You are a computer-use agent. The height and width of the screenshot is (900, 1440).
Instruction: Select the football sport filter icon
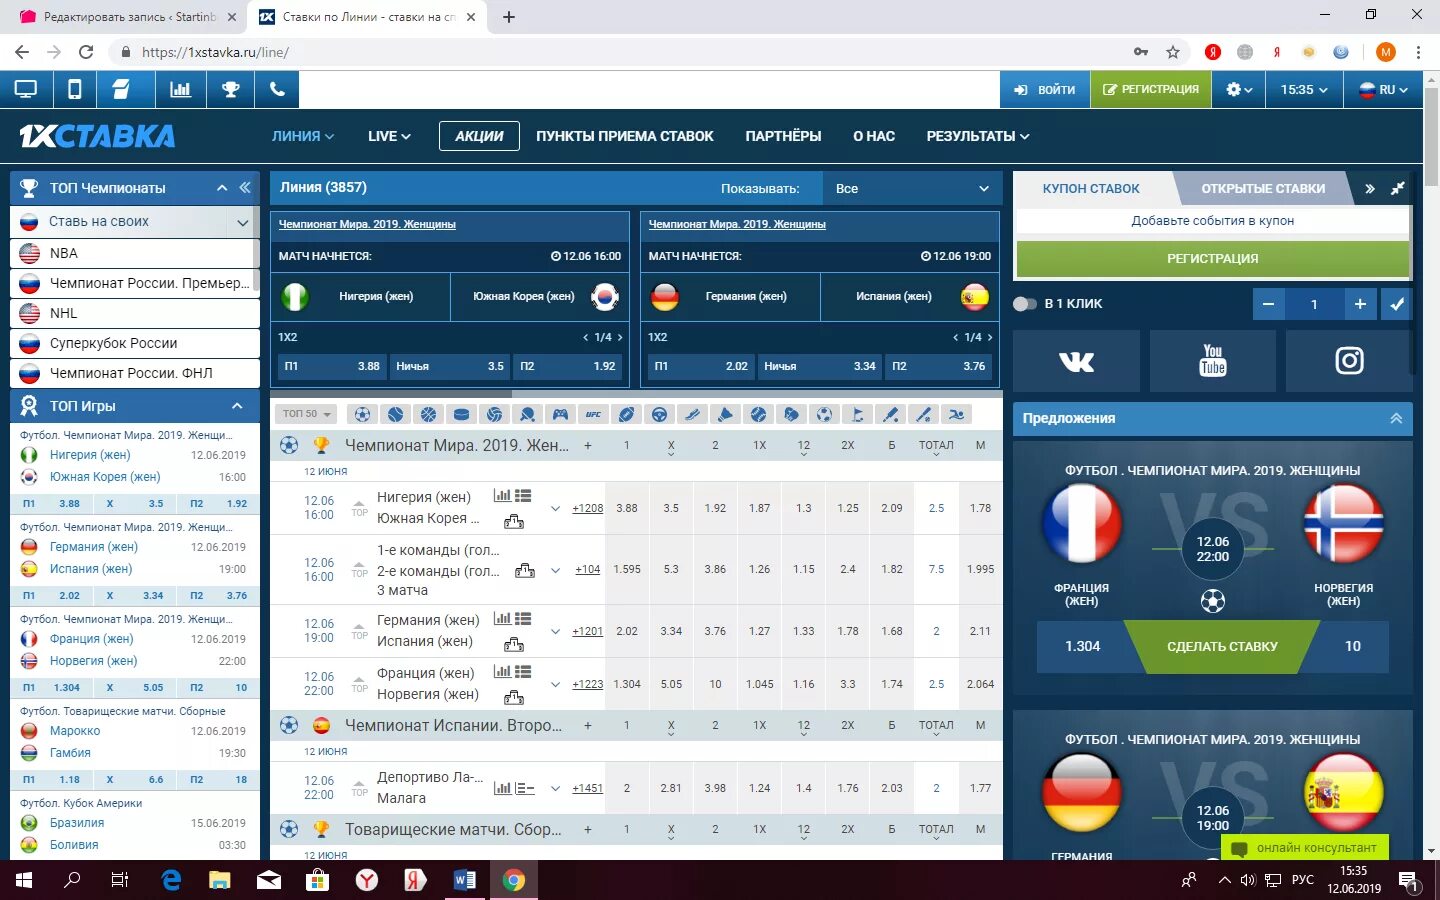(363, 414)
